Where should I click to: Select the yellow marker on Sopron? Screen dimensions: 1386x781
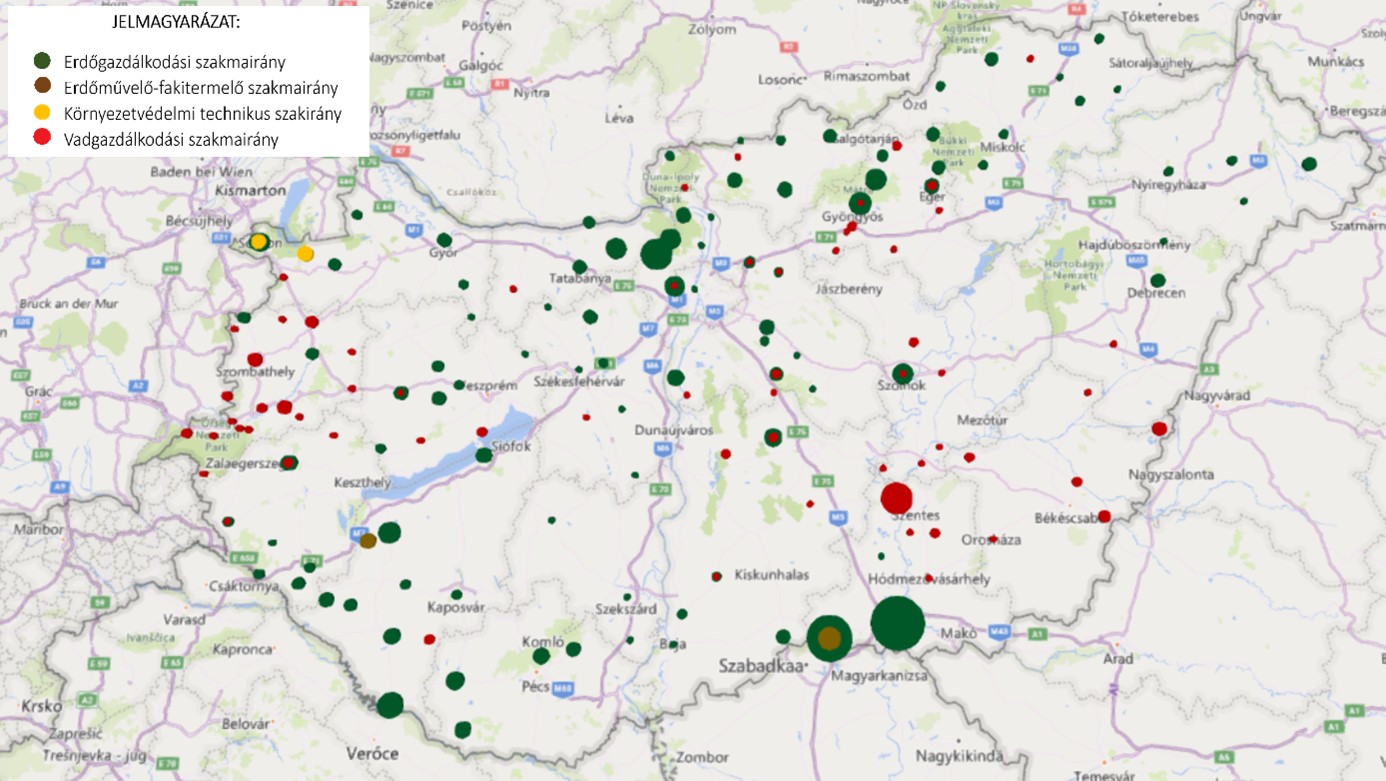click(x=259, y=241)
